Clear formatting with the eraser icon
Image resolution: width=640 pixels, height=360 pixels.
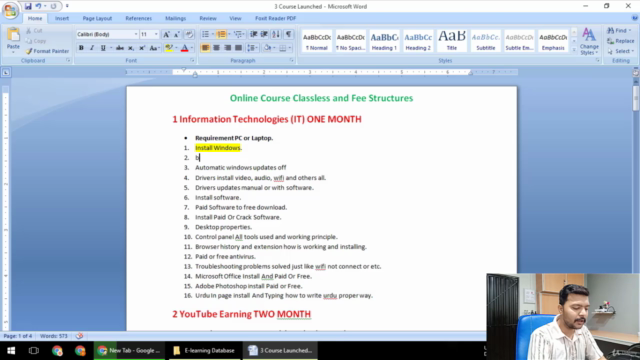point(189,34)
